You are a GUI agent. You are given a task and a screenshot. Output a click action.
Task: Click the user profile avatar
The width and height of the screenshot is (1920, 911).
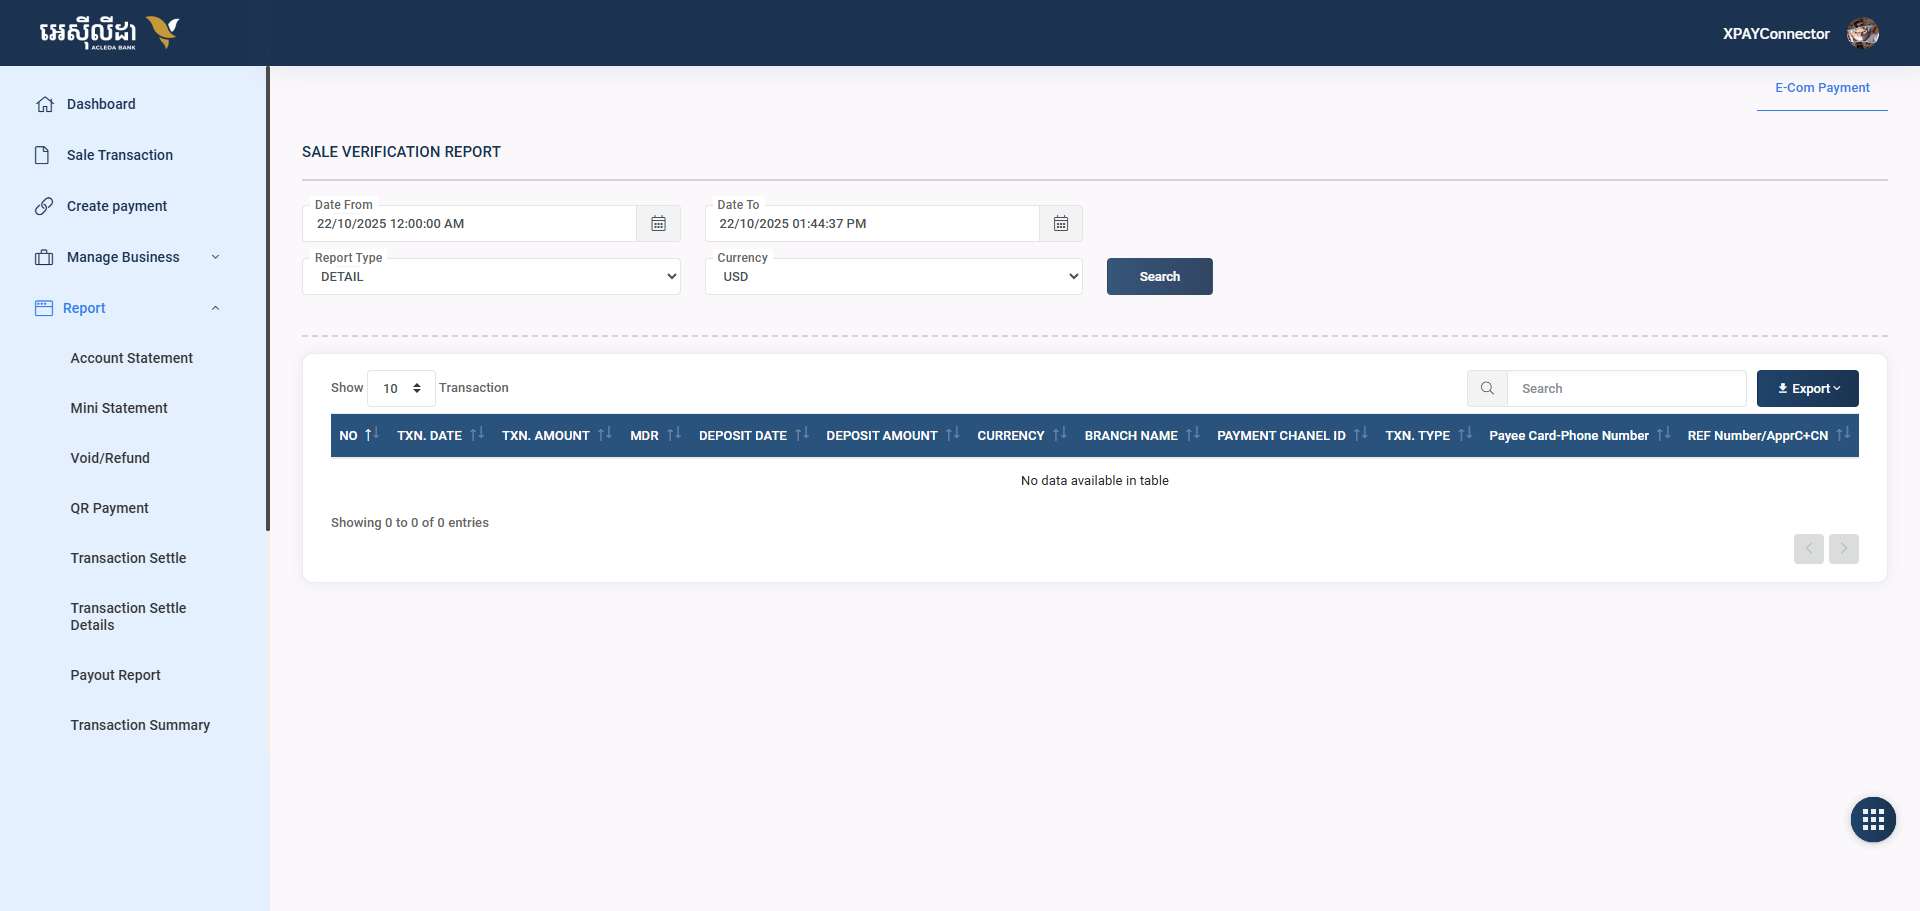coord(1862,33)
